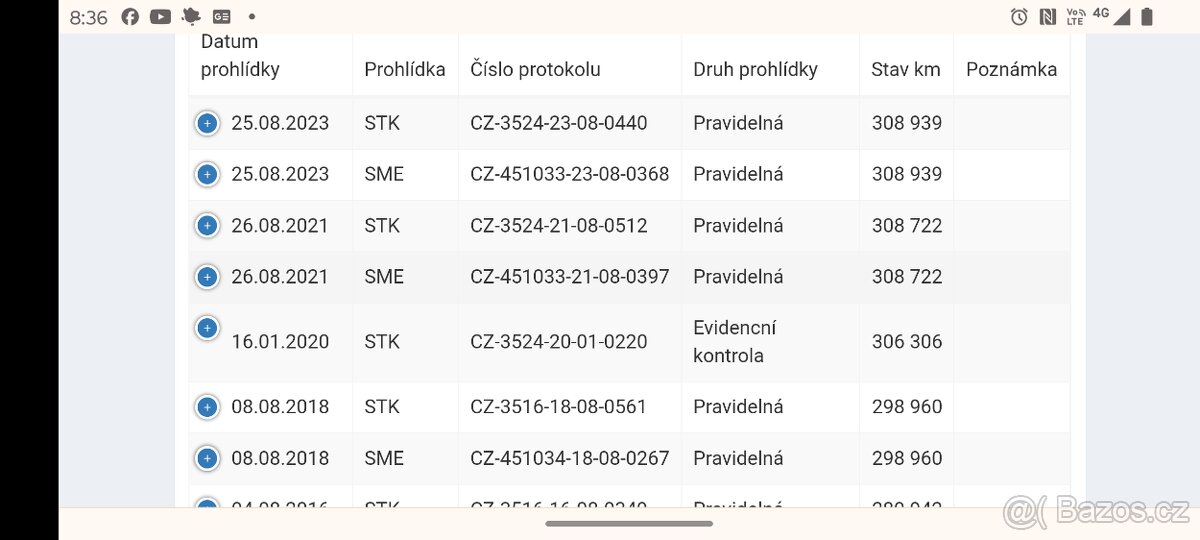Expand the 25.08.2023 SME inspection row
1200x540 pixels.
207,174
